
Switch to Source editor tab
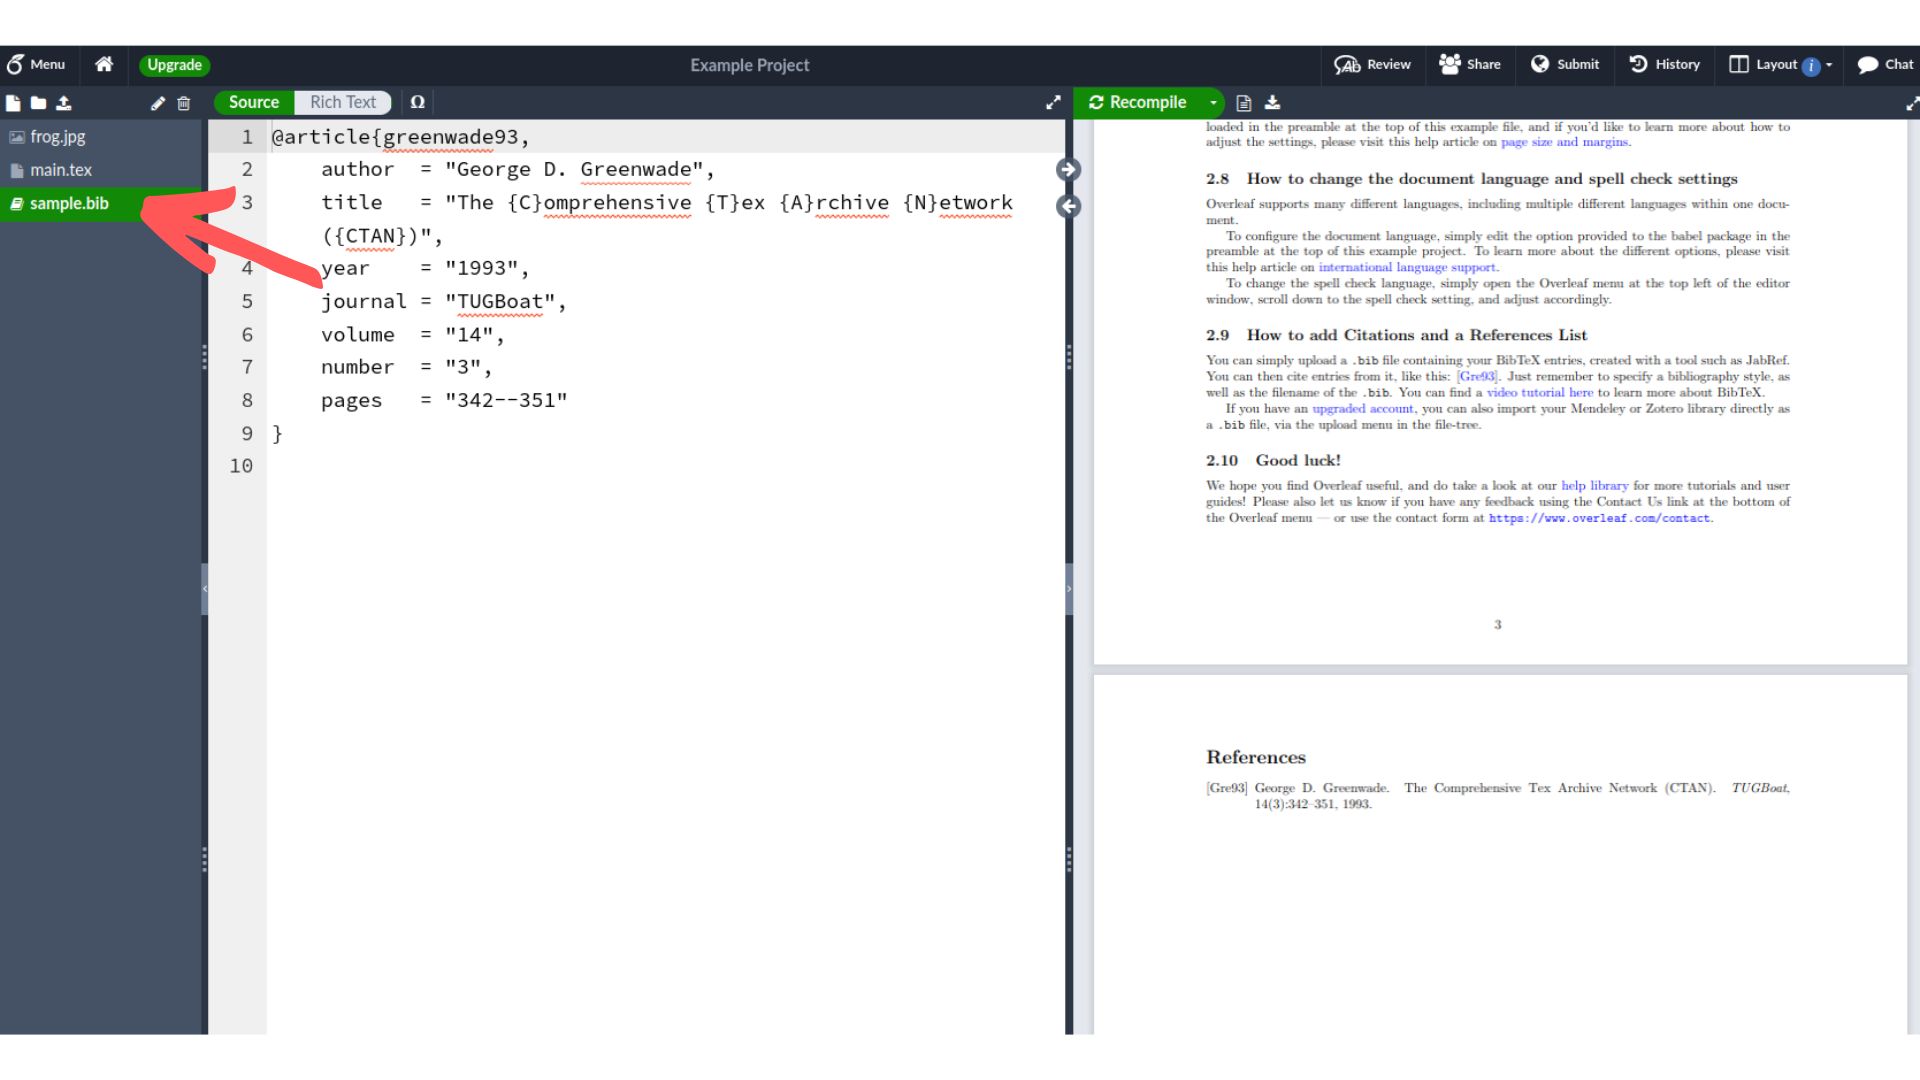coord(252,102)
